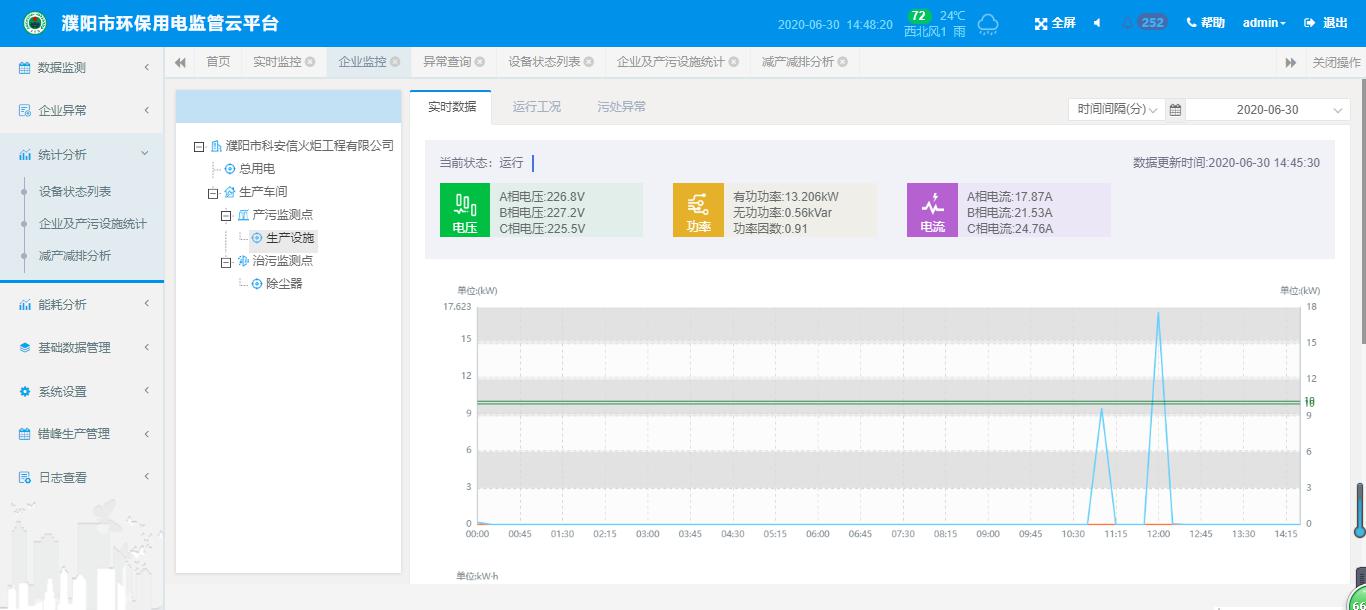Close the 异常查询 tab

click(x=480, y=62)
